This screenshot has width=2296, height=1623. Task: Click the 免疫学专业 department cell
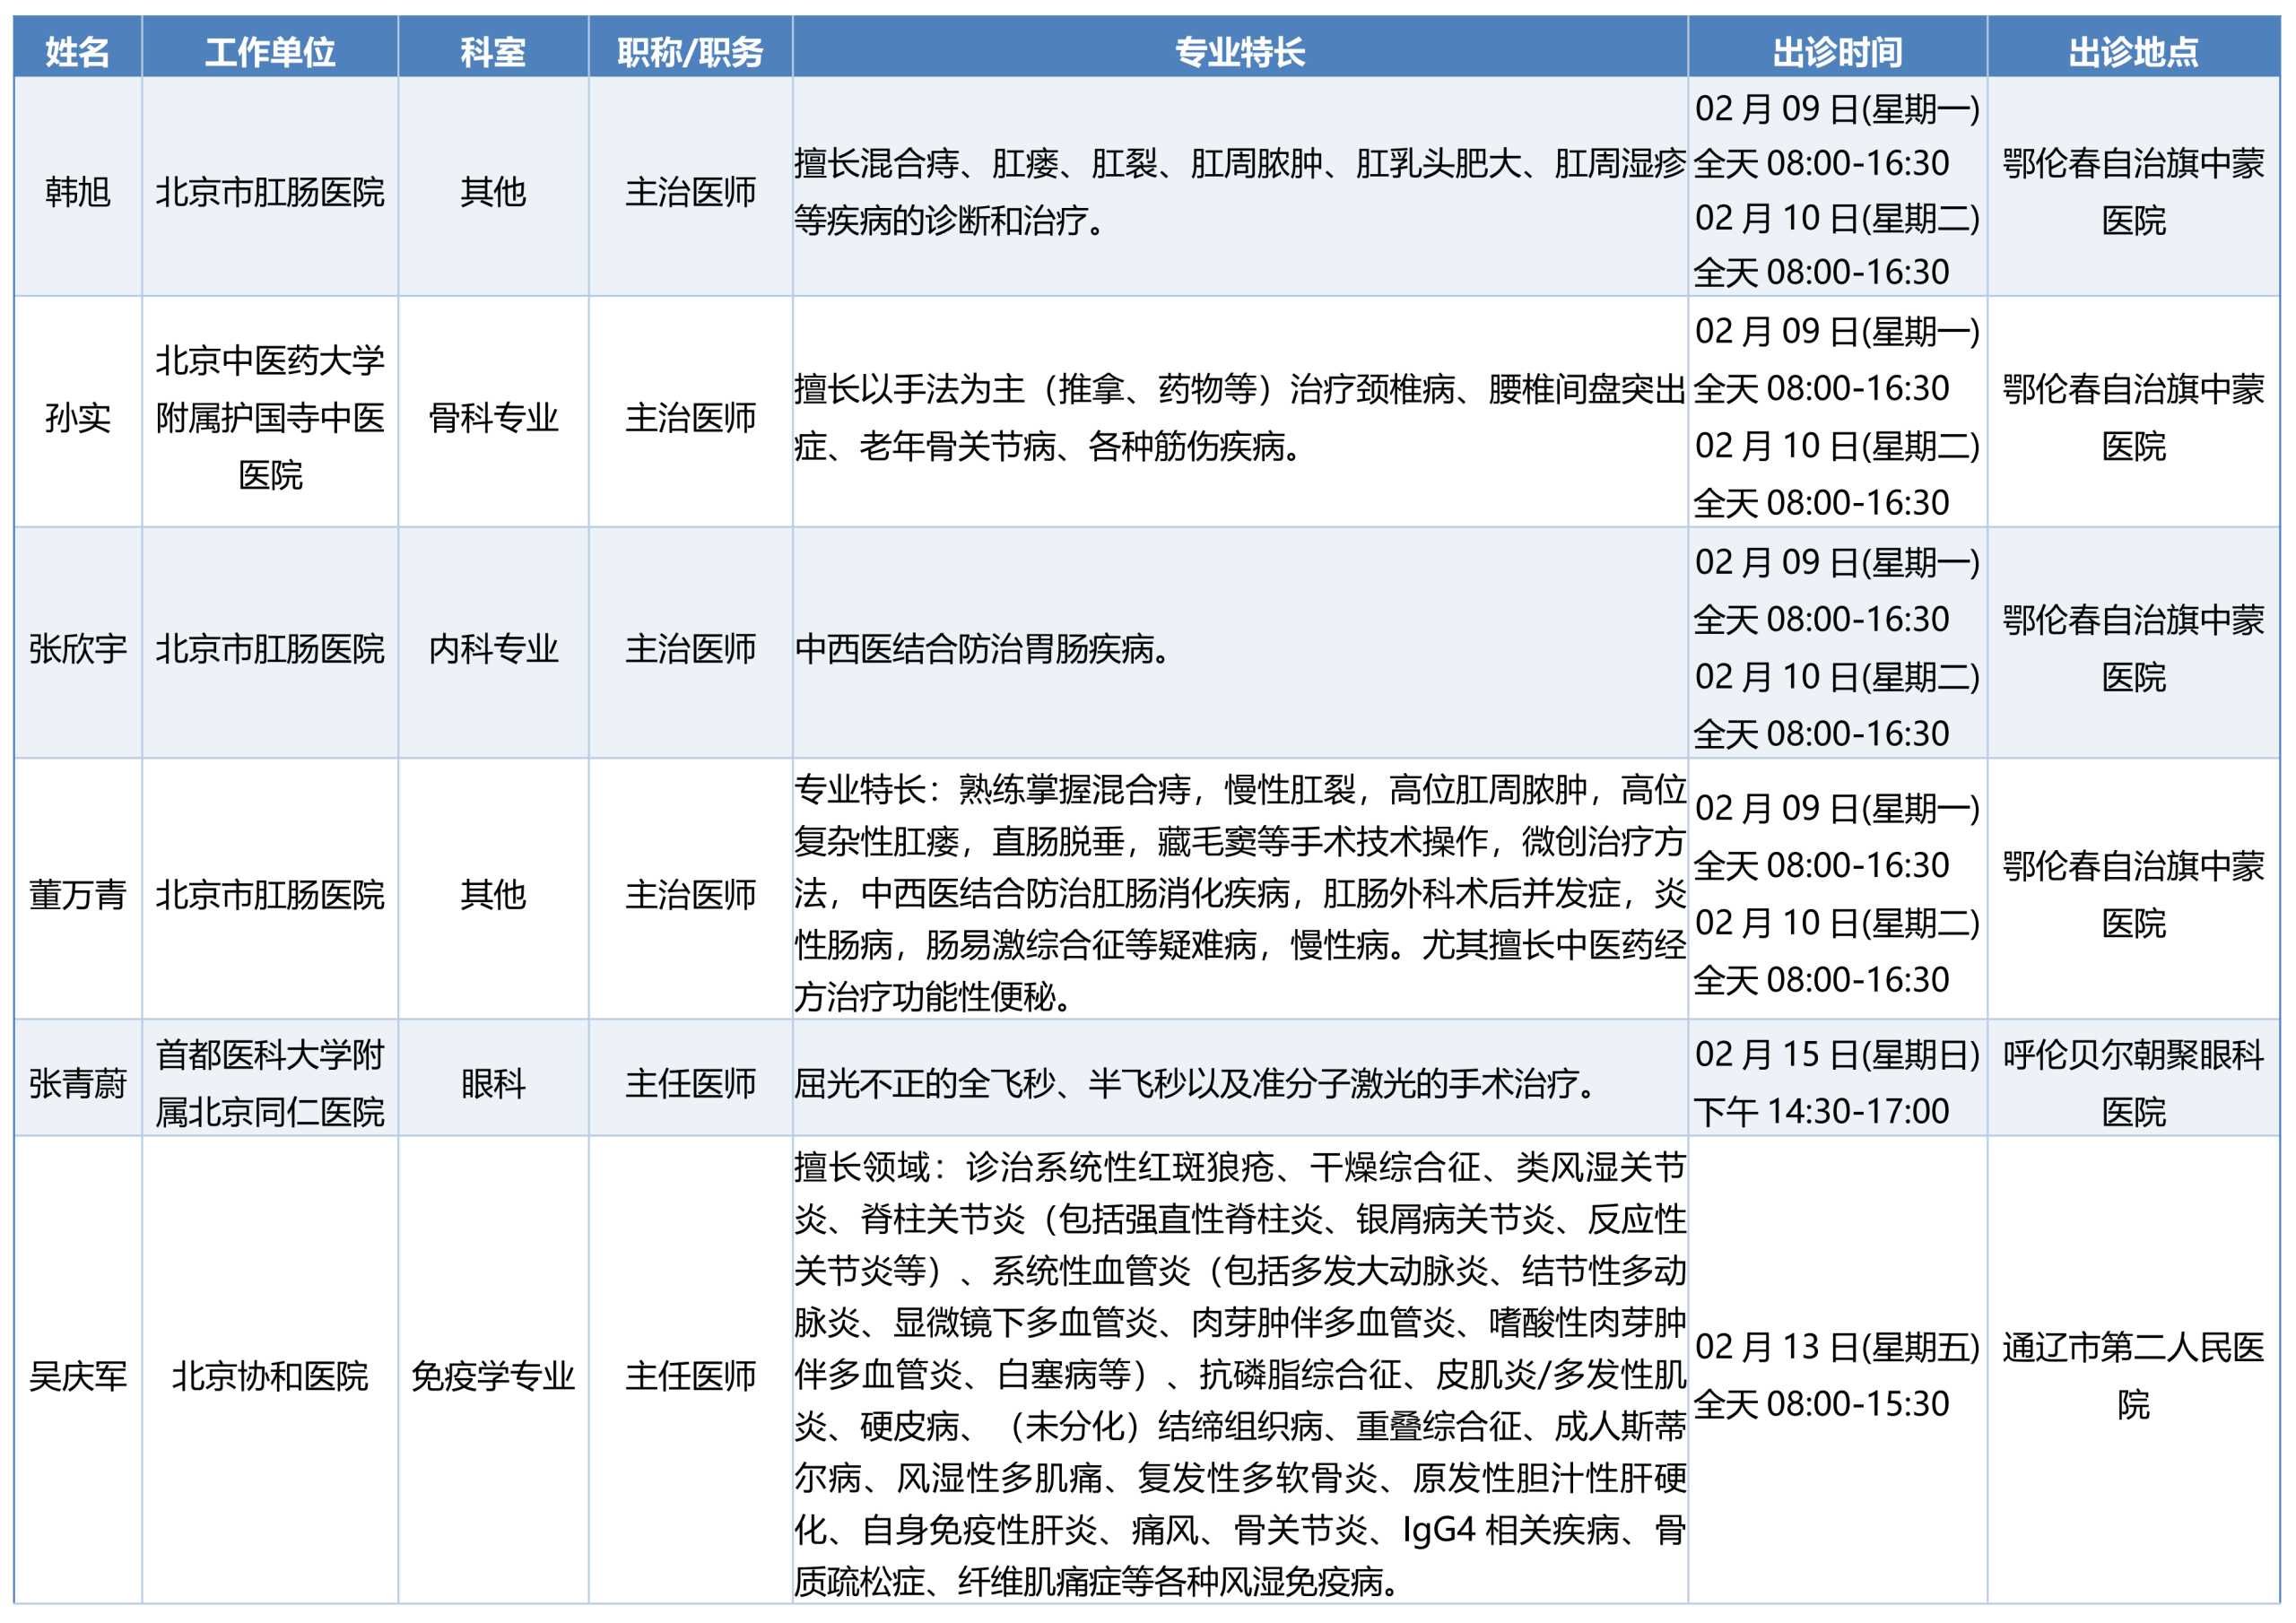(x=493, y=1376)
